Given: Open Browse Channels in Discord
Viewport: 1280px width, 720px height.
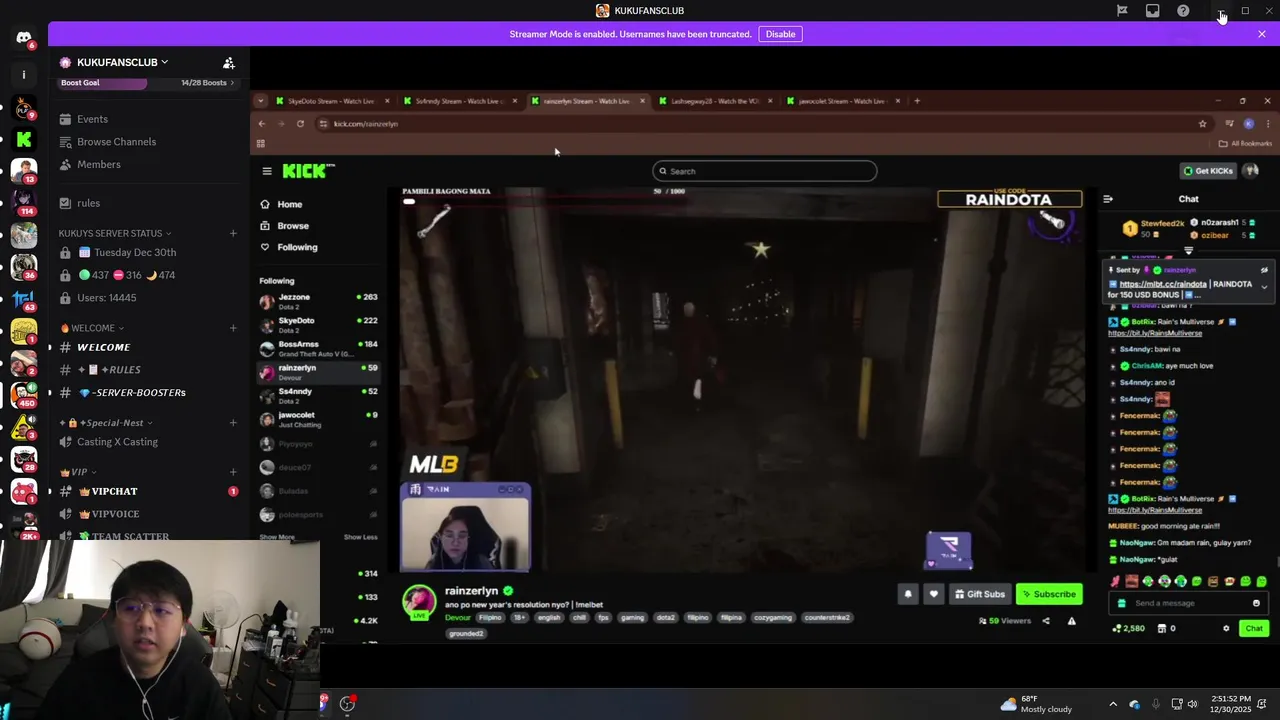Looking at the screenshot, I should [x=116, y=142].
